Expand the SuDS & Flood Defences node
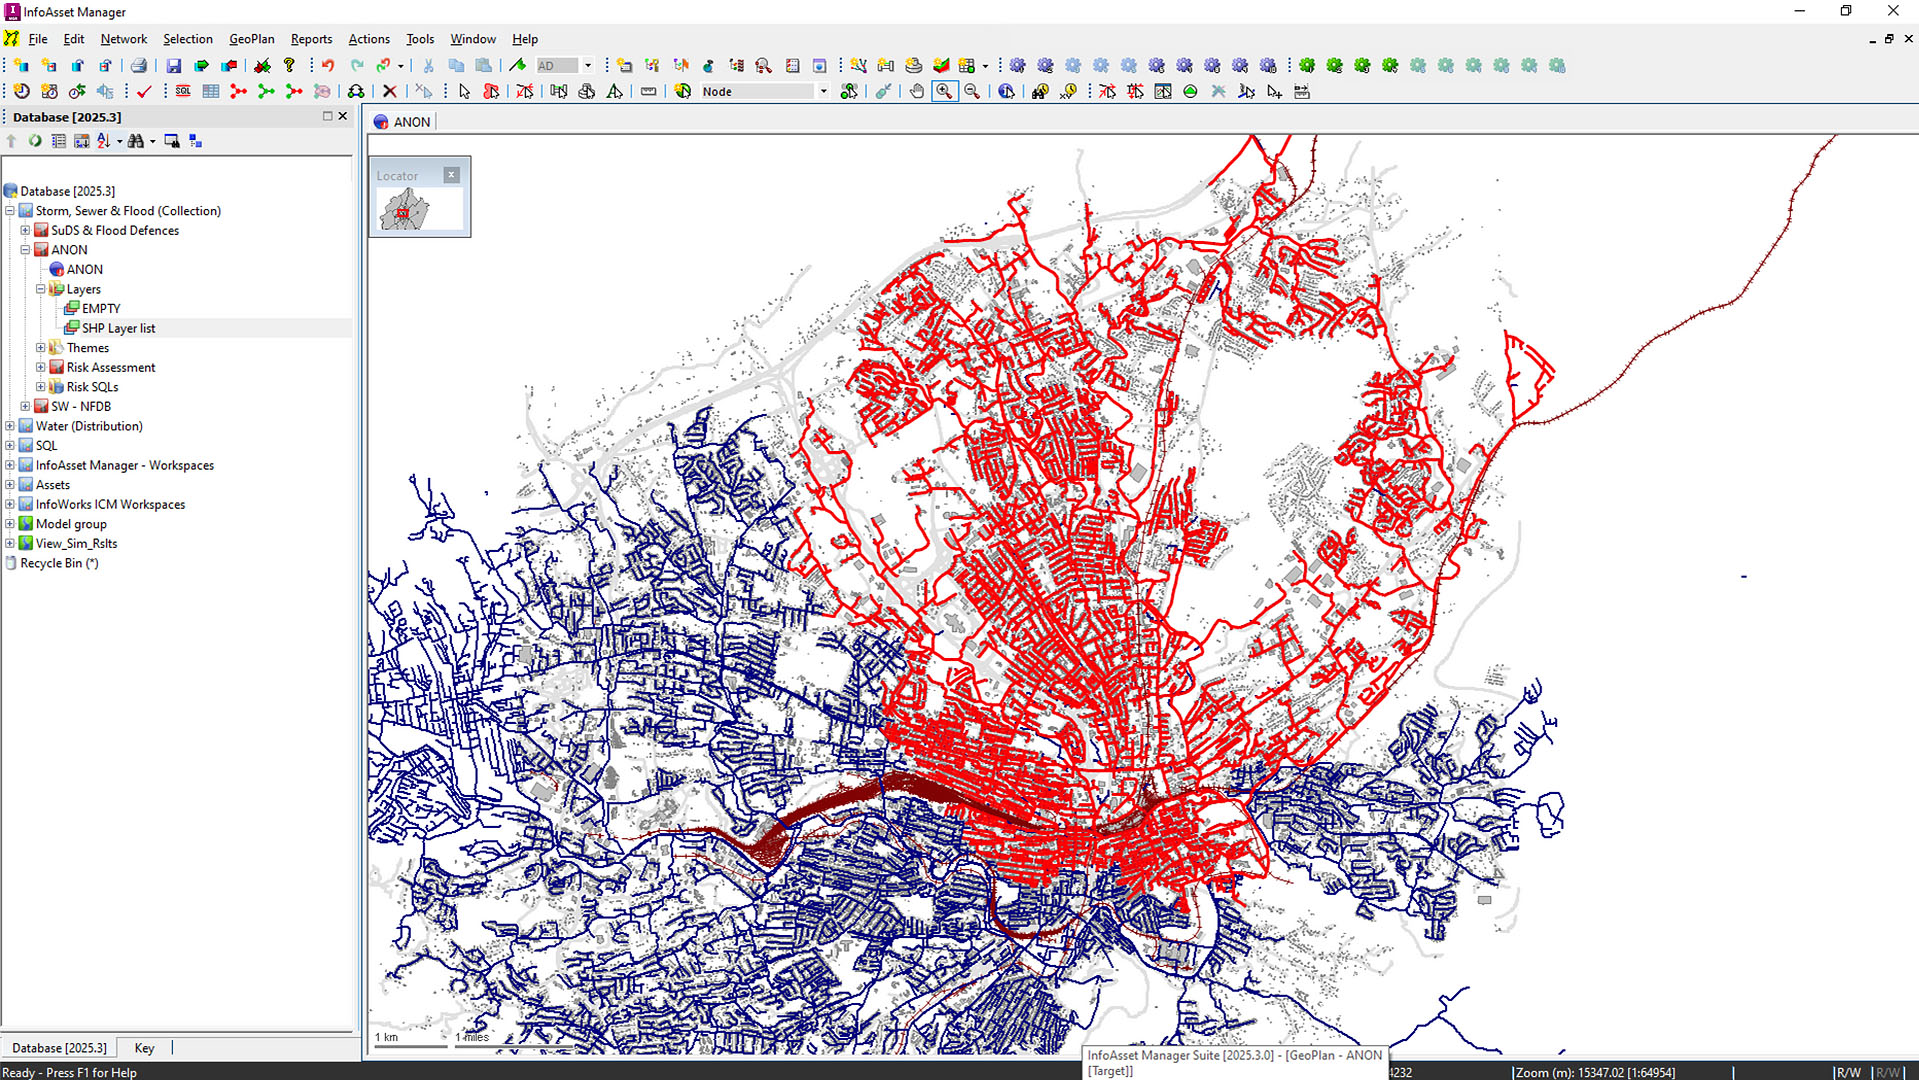The image size is (1919, 1080). click(26, 231)
